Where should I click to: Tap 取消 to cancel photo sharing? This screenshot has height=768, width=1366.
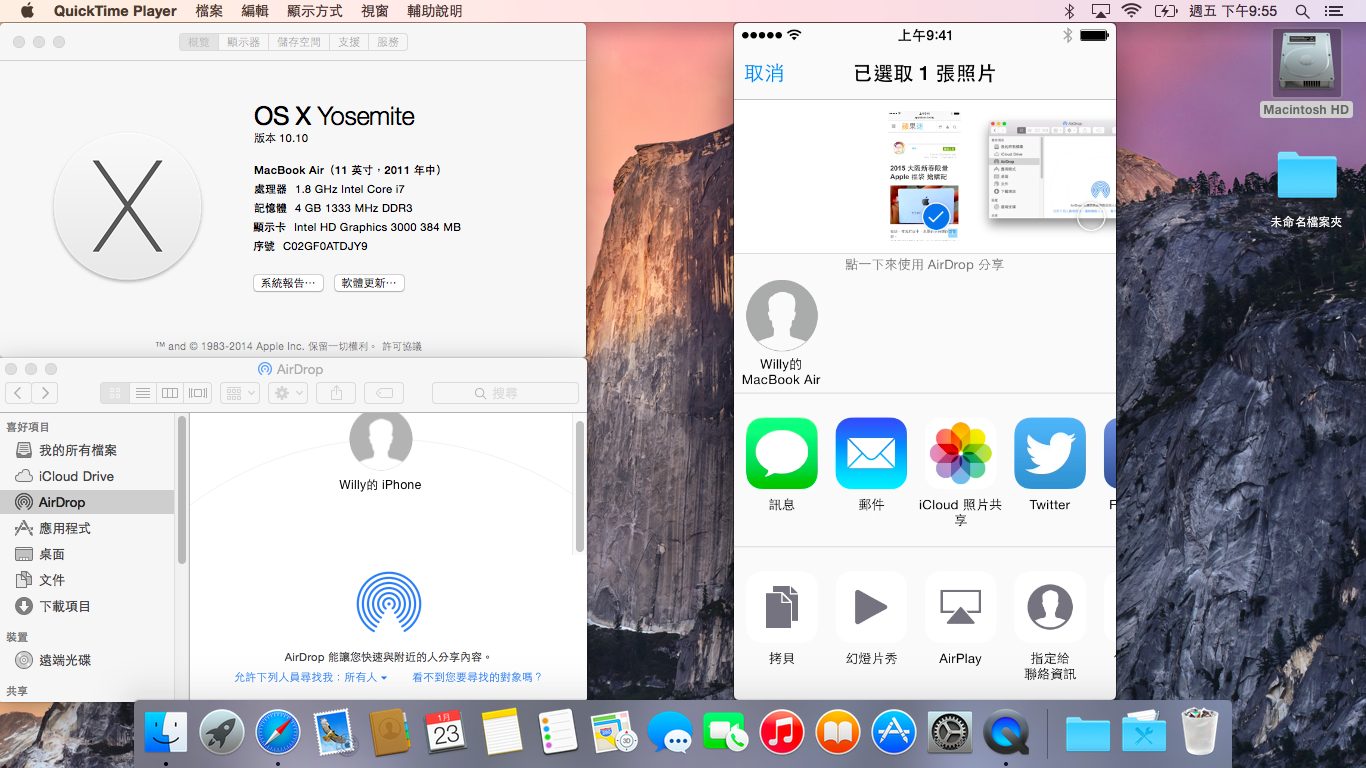point(764,73)
